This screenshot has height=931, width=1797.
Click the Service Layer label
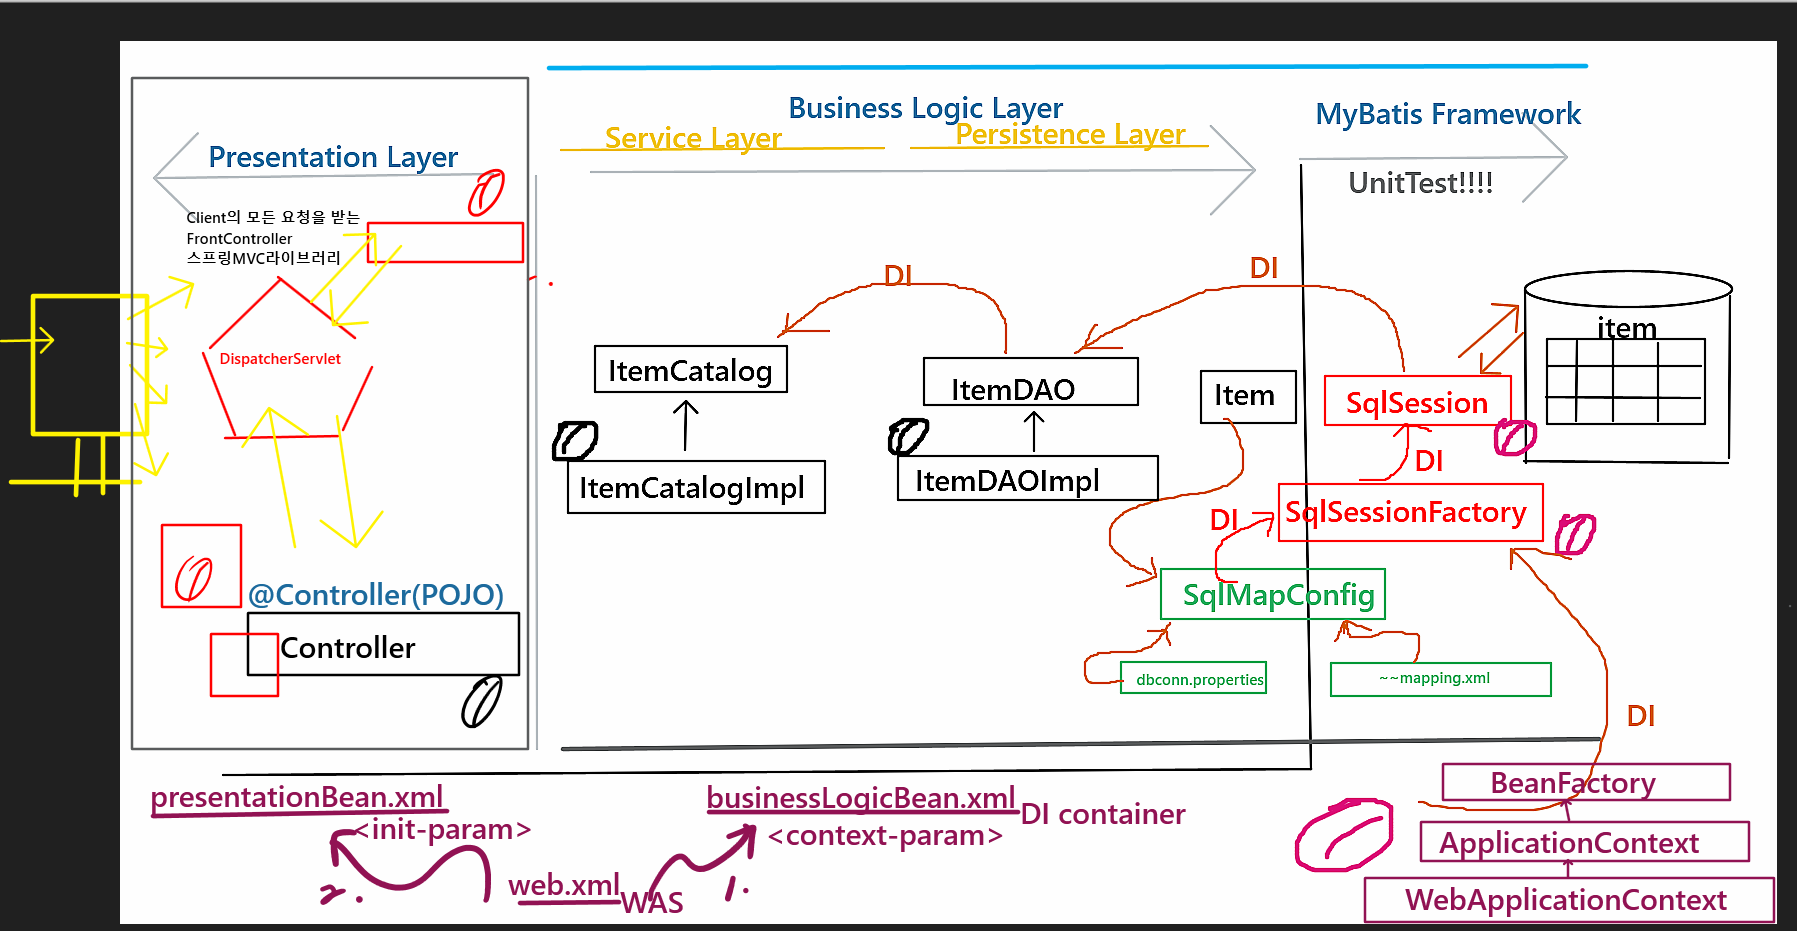click(693, 138)
